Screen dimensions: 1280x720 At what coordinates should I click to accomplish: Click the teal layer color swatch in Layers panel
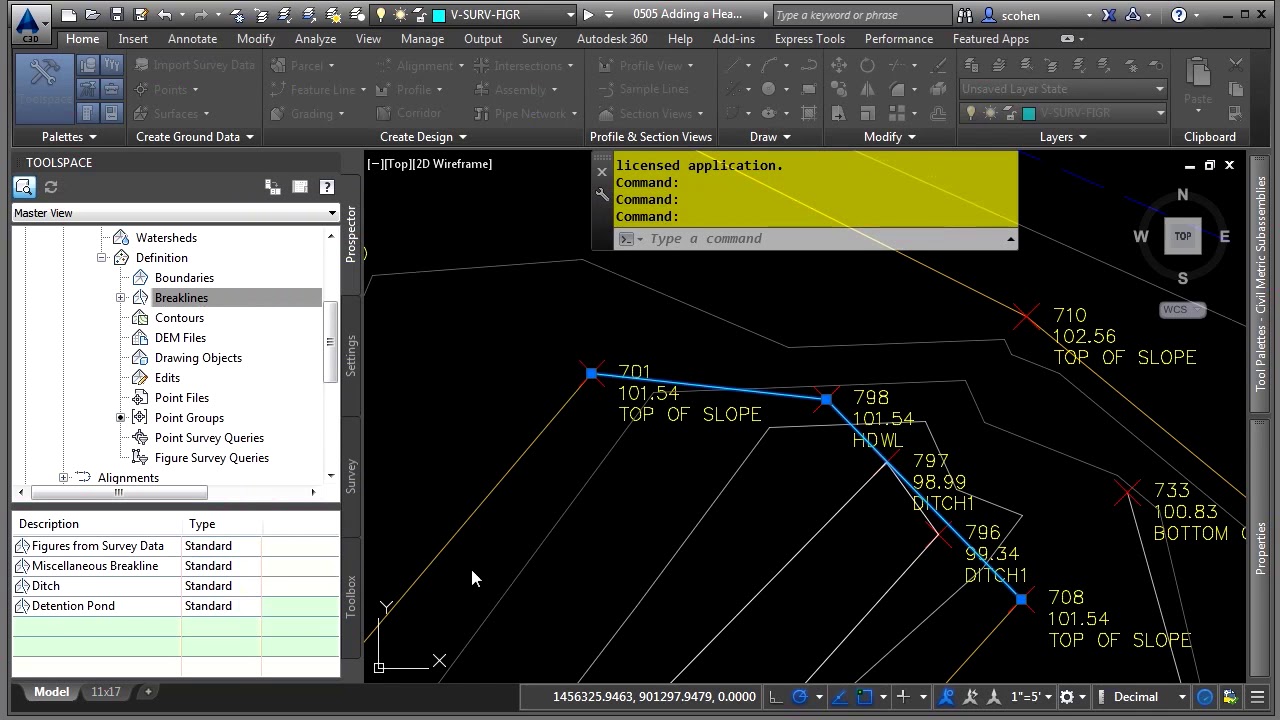1028,113
